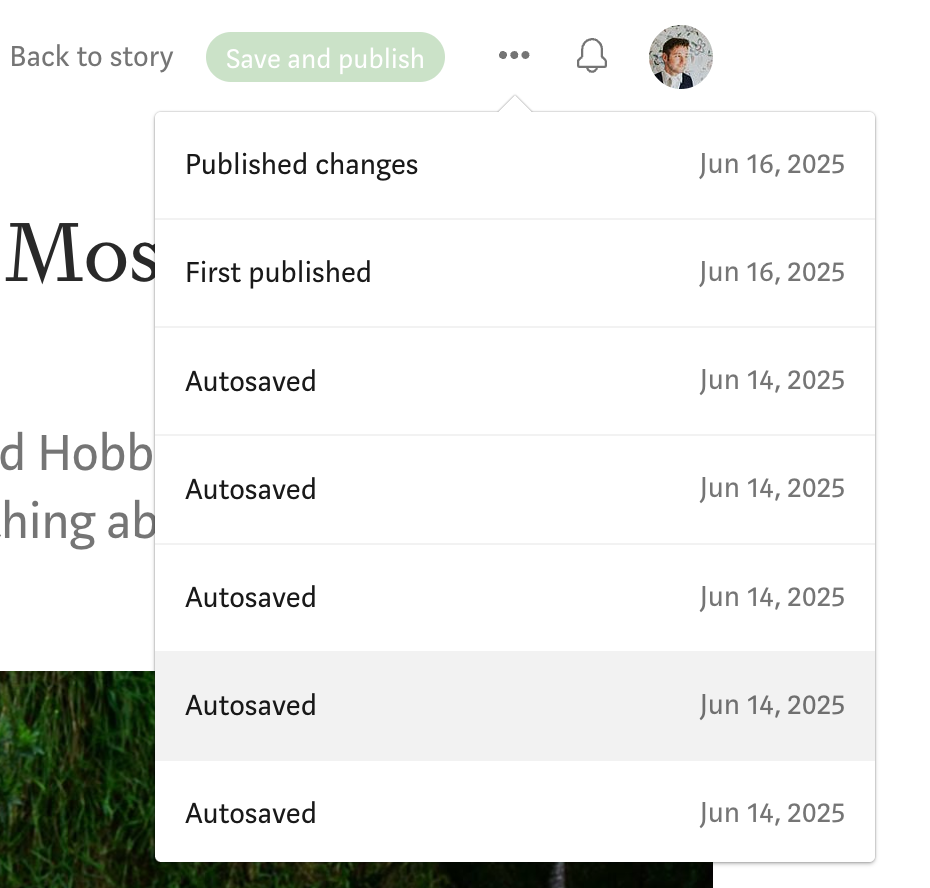This screenshot has width=930, height=888.
Task: Choose the third Autosaved revision
Action: click(515, 597)
